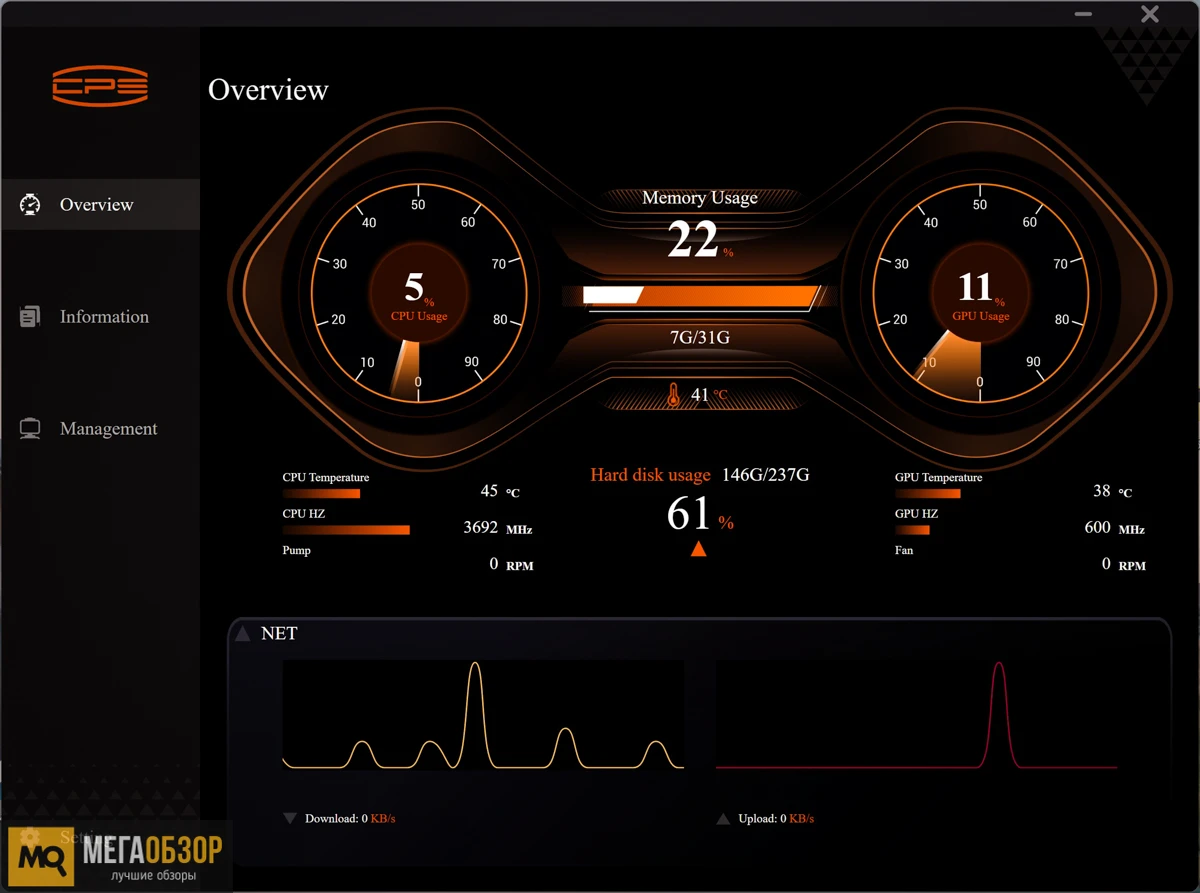The image size is (1200, 893).
Task: Click the "NET" panel title
Action: click(x=279, y=634)
